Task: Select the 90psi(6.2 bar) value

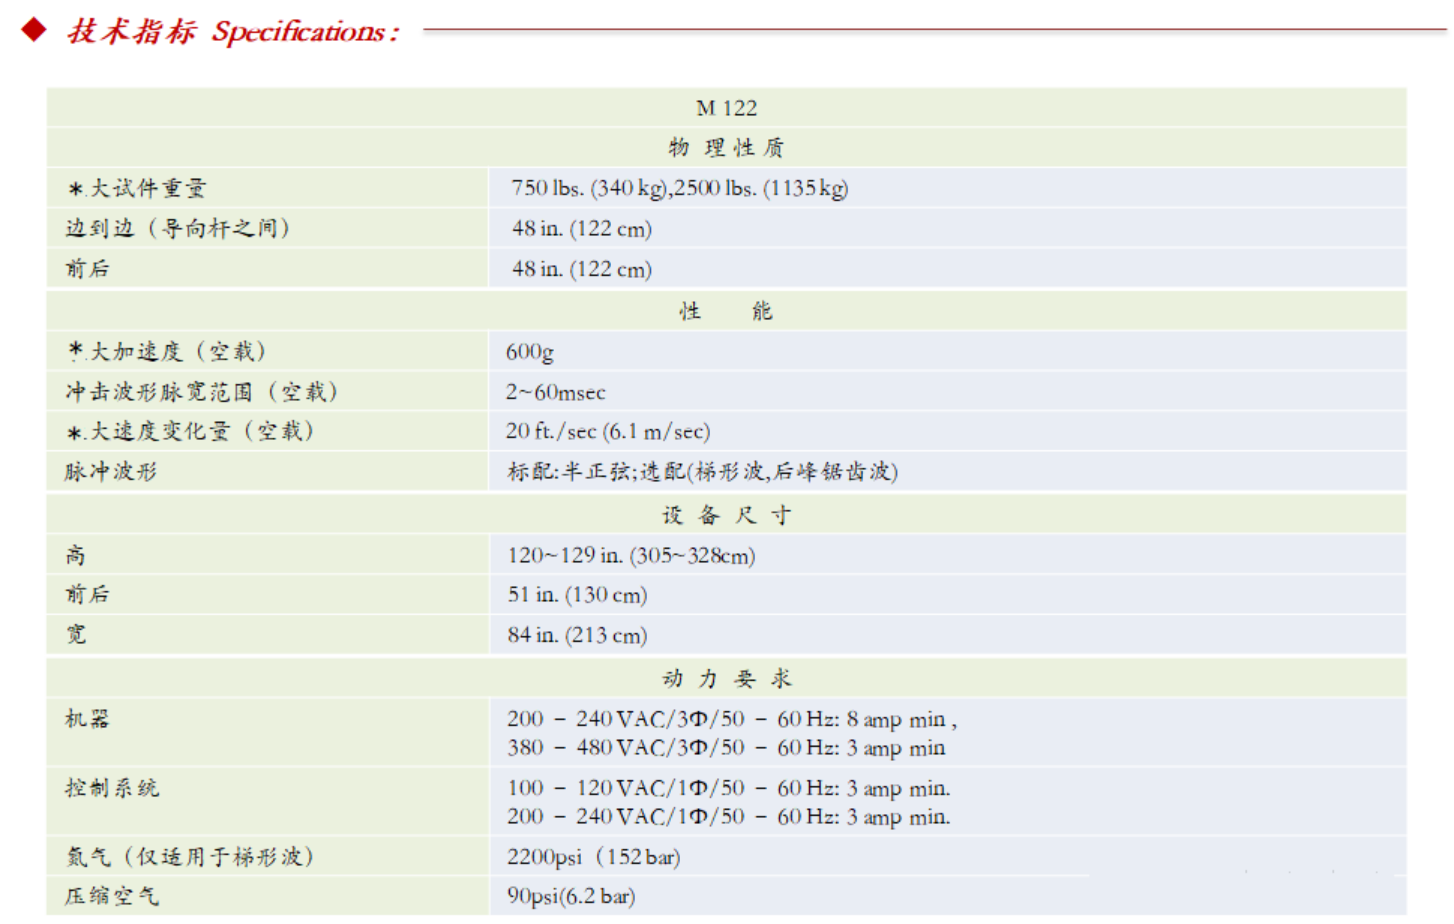Action: pos(571,896)
